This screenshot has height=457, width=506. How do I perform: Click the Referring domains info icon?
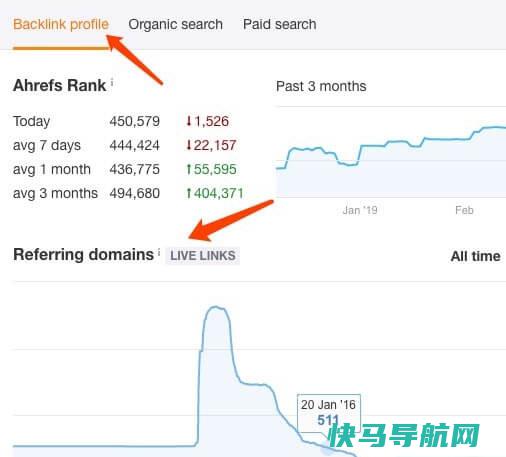[x=159, y=252]
